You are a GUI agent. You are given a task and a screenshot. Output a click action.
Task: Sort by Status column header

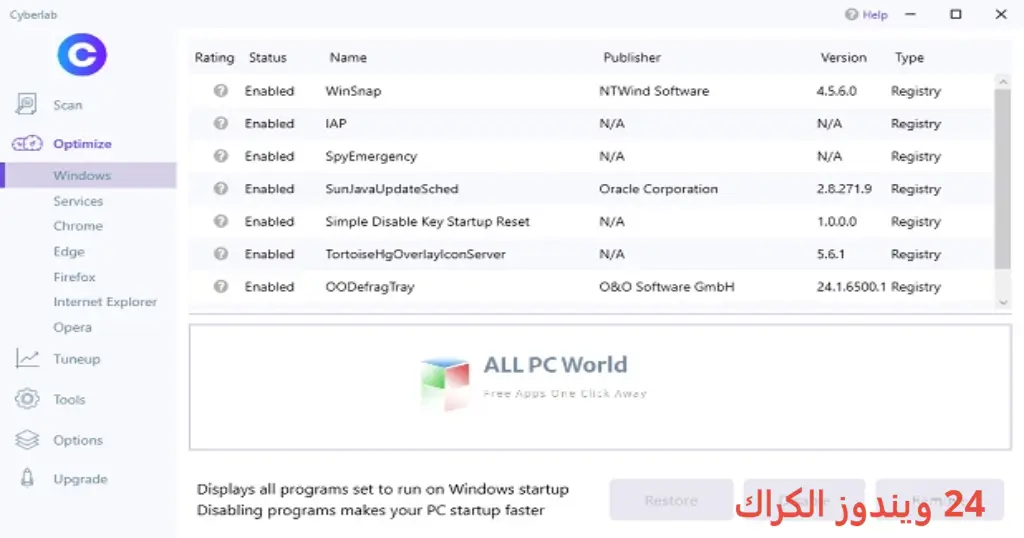coord(268,57)
